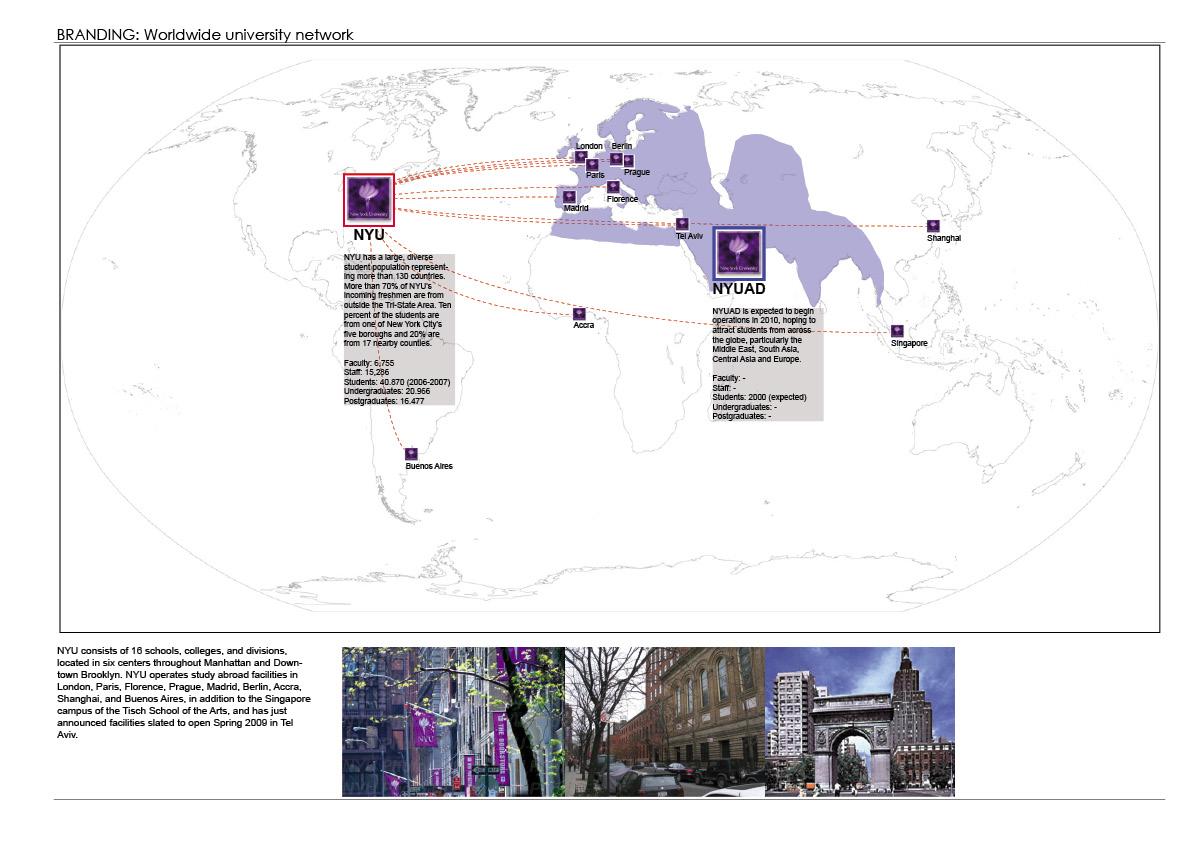Select the London campus marker icon
This screenshot has height=841, width=1190.
(x=581, y=157)
